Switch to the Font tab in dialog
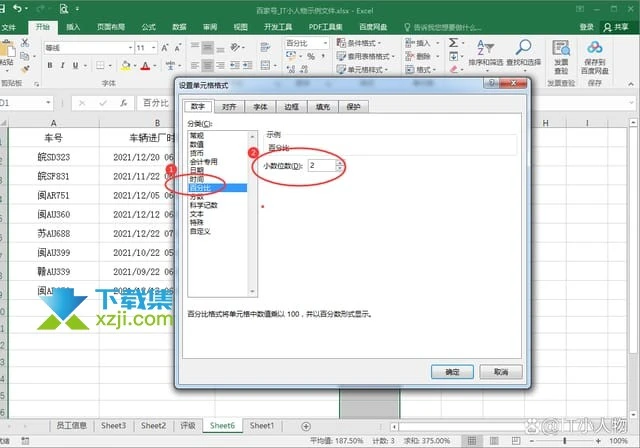 [260, 107]
